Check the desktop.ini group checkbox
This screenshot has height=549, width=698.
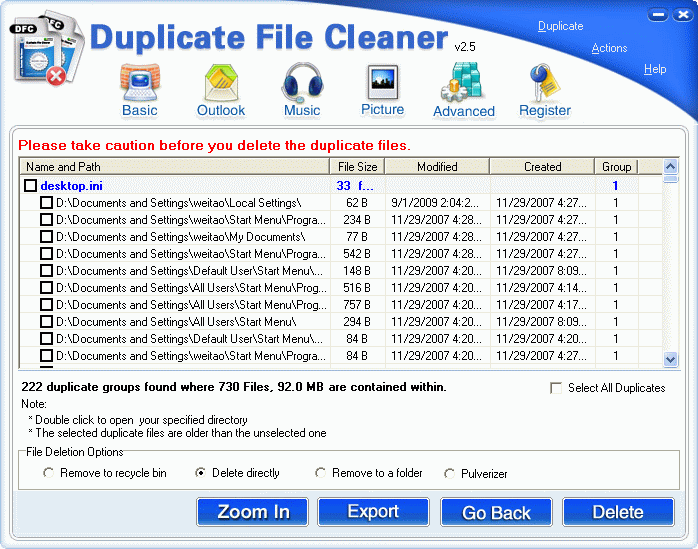coord(30,186)
